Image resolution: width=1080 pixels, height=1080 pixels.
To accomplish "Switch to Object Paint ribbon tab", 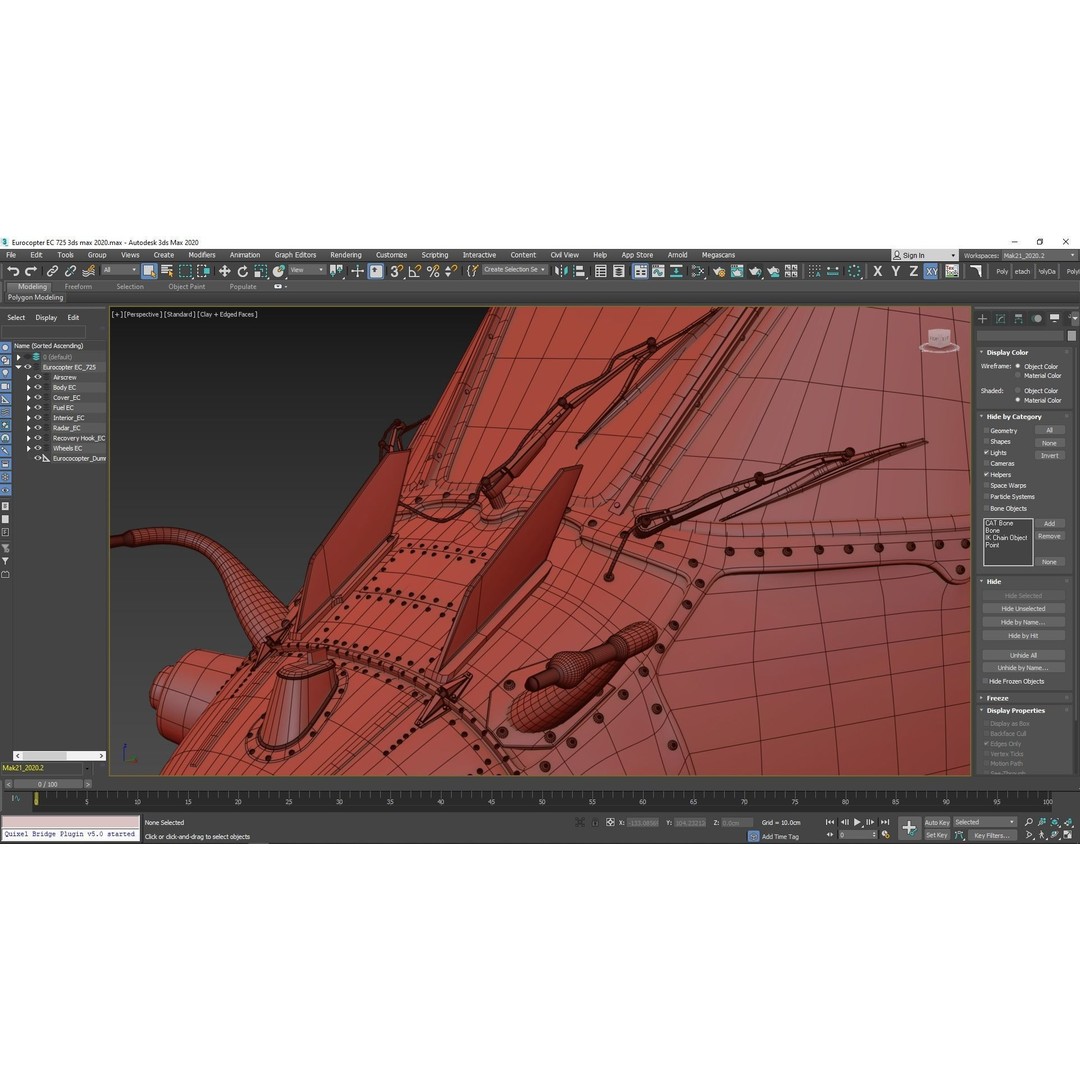I will (187, 287).
